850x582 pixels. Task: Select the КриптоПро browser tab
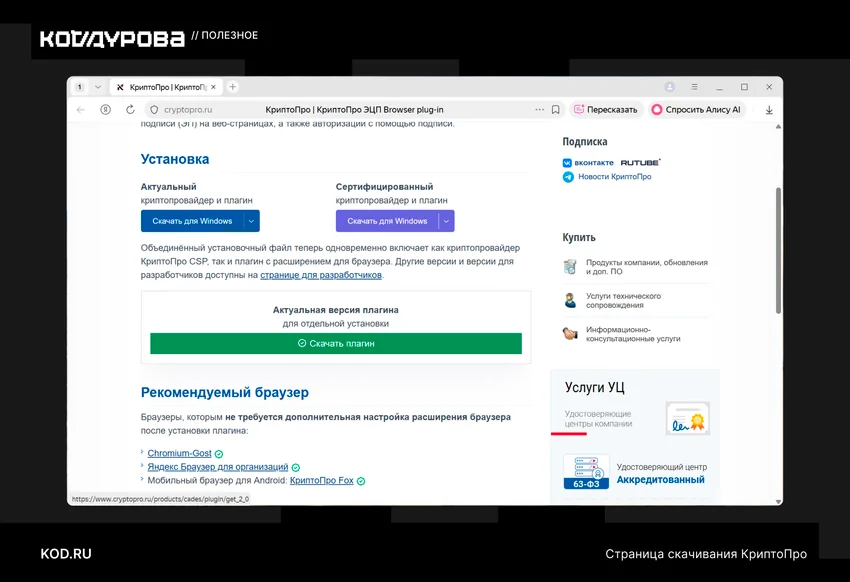tap(167, 87)
